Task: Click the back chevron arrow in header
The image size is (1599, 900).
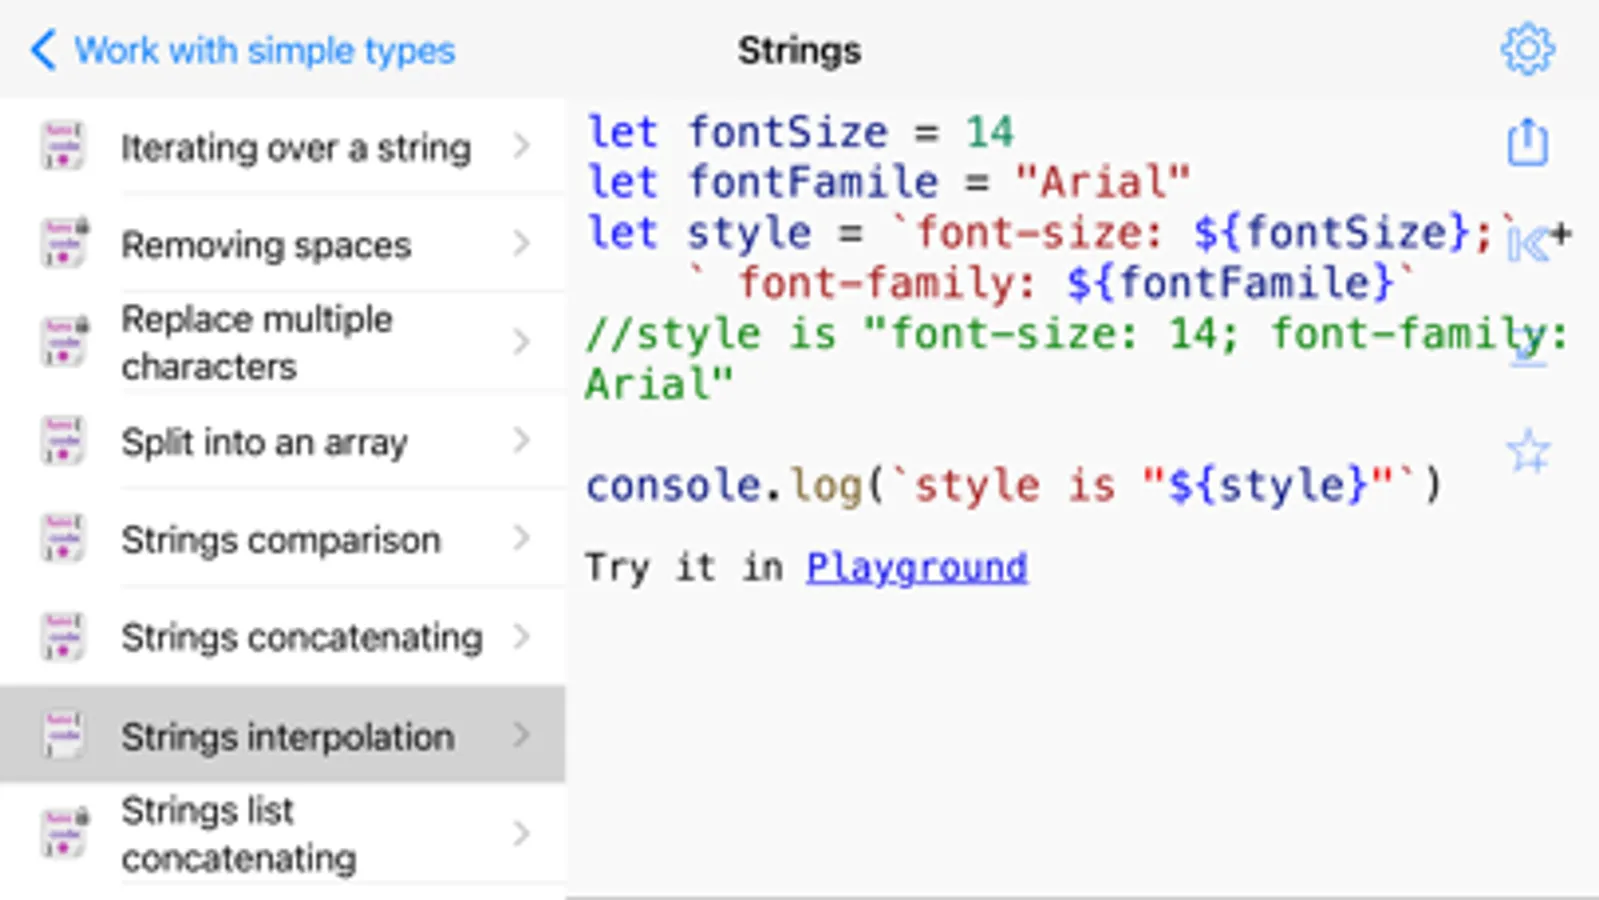Action: (43, 49)
